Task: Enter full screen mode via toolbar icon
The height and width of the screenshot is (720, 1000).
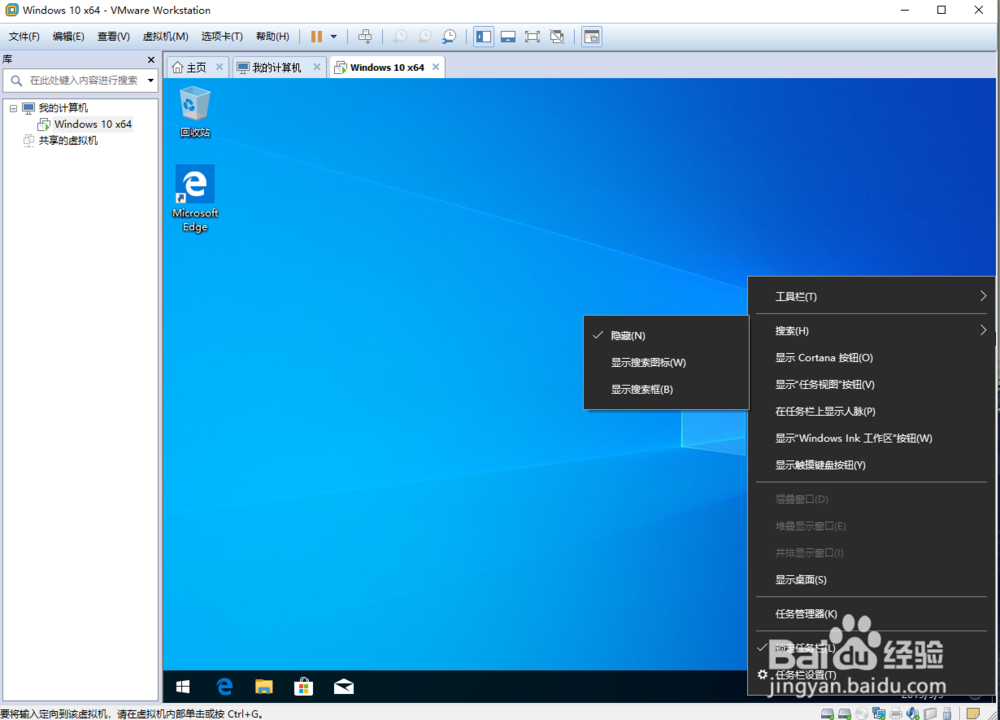Action: point(532,36)
